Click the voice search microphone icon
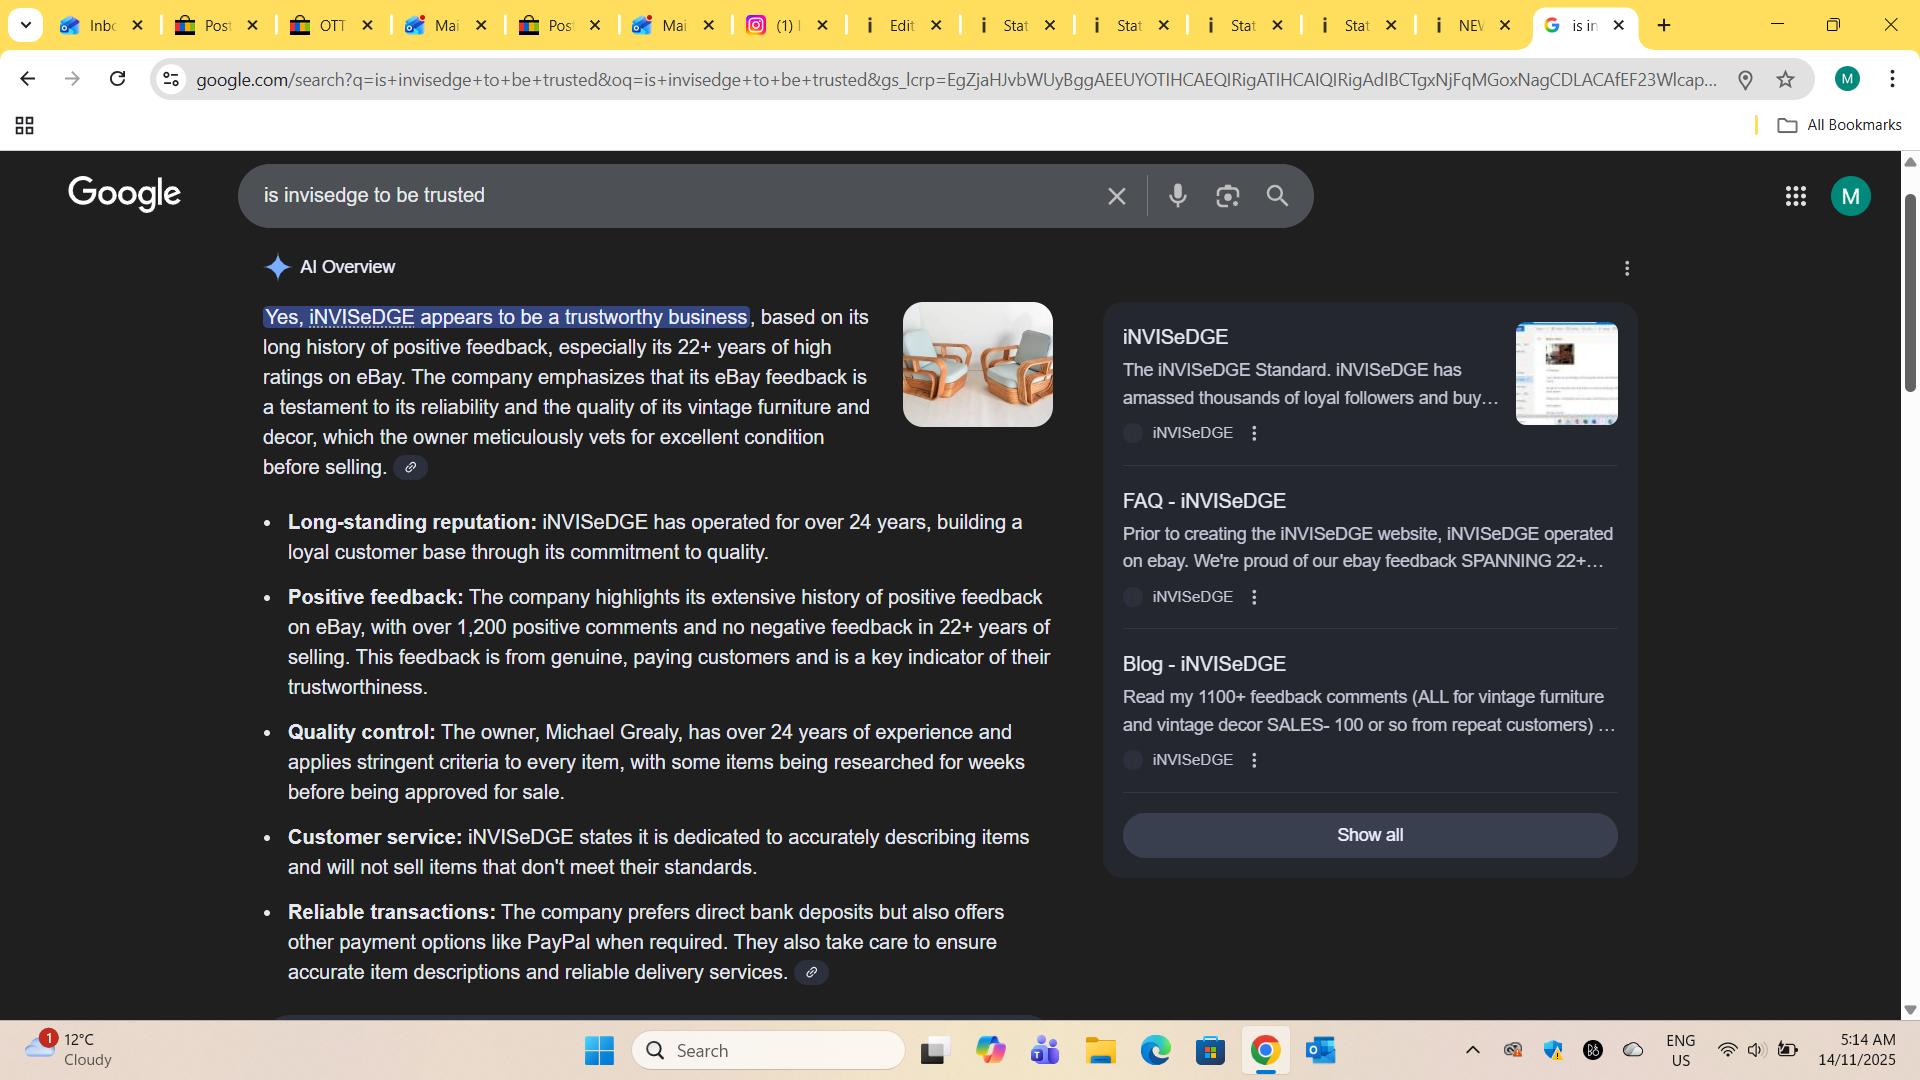Viewport: 1920px width, 1080px height. click(x=1178, y=196)
